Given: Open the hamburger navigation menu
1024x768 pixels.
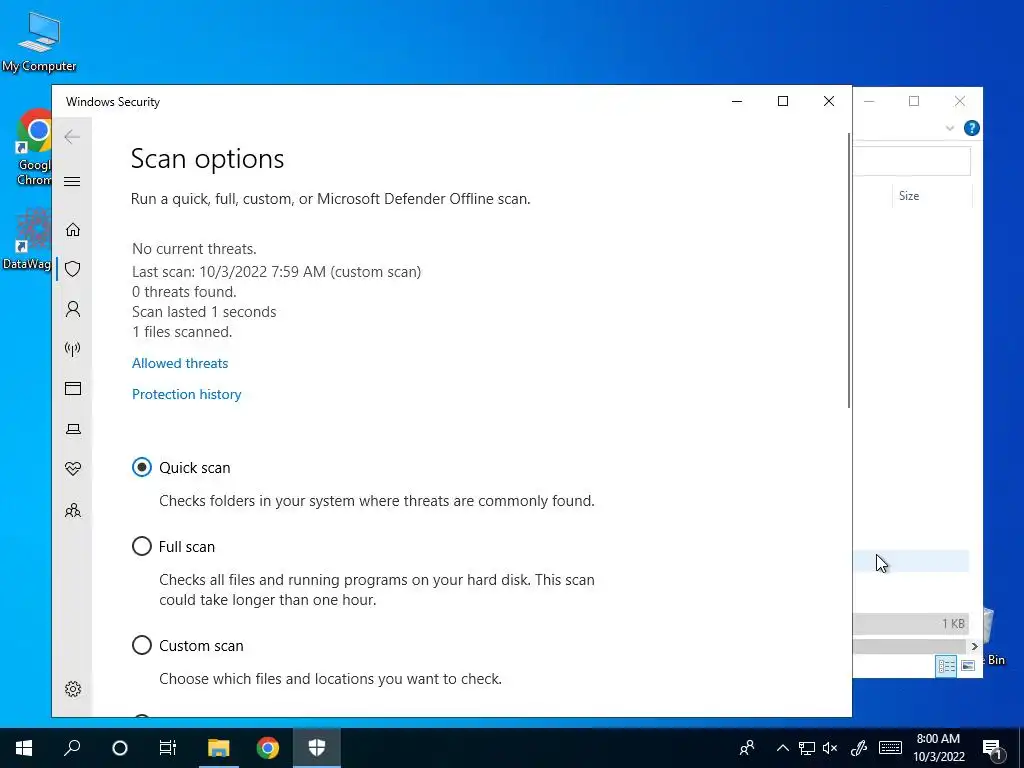Looking at the screenshot, I should 72,182.
